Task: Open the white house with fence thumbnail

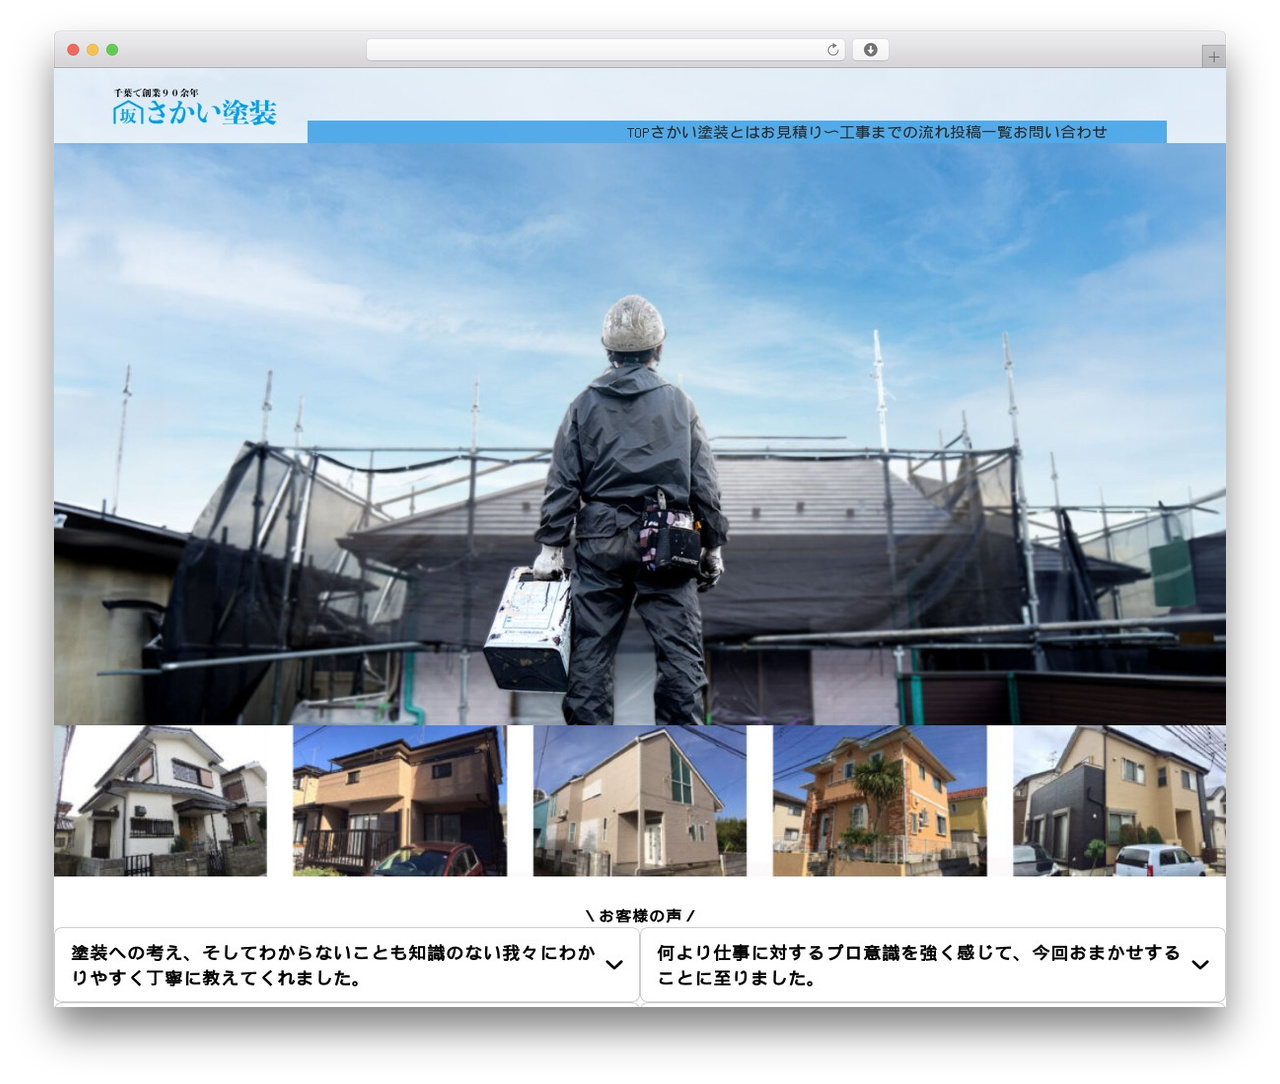Action: [160, 801]
